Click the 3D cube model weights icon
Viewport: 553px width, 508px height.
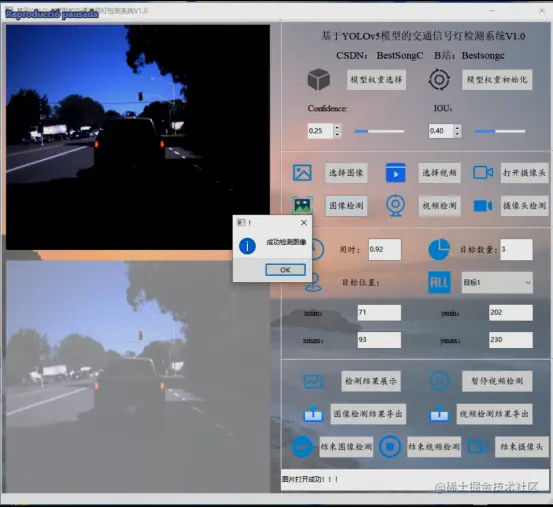point(318,79)
